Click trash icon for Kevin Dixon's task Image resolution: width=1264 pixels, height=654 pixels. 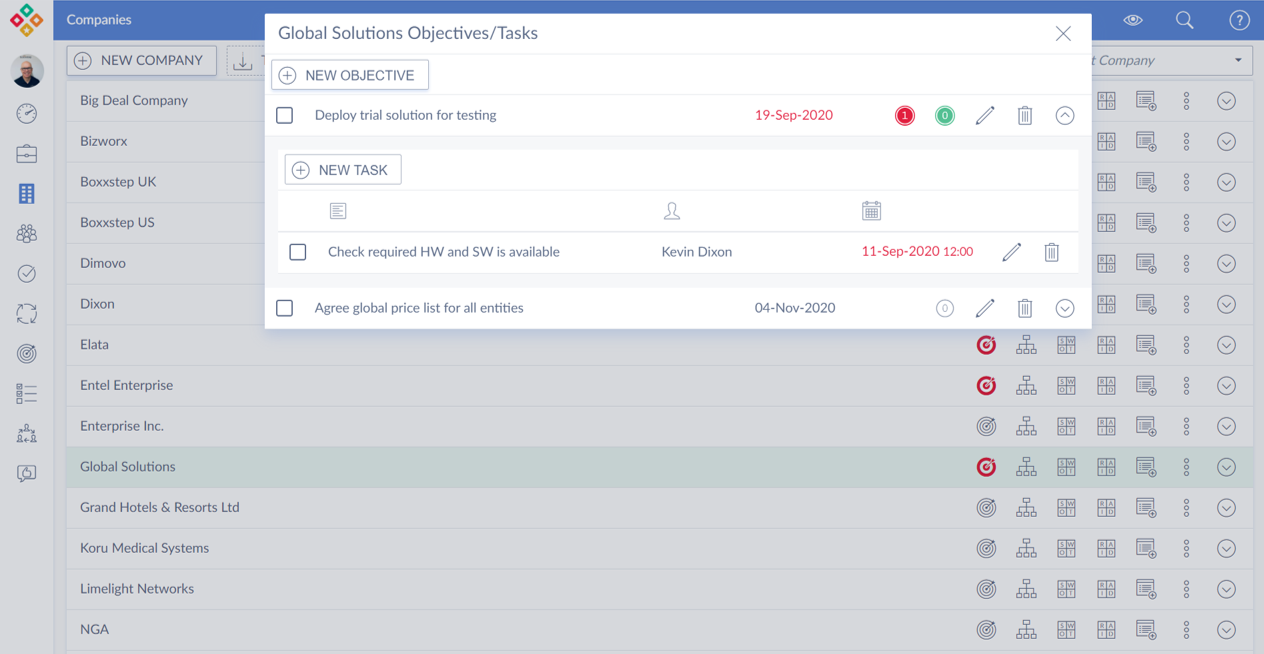coord(1052,252)
